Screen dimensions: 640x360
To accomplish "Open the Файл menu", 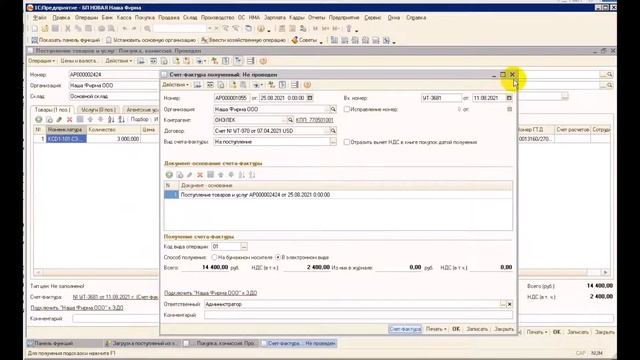I will 40,18.
